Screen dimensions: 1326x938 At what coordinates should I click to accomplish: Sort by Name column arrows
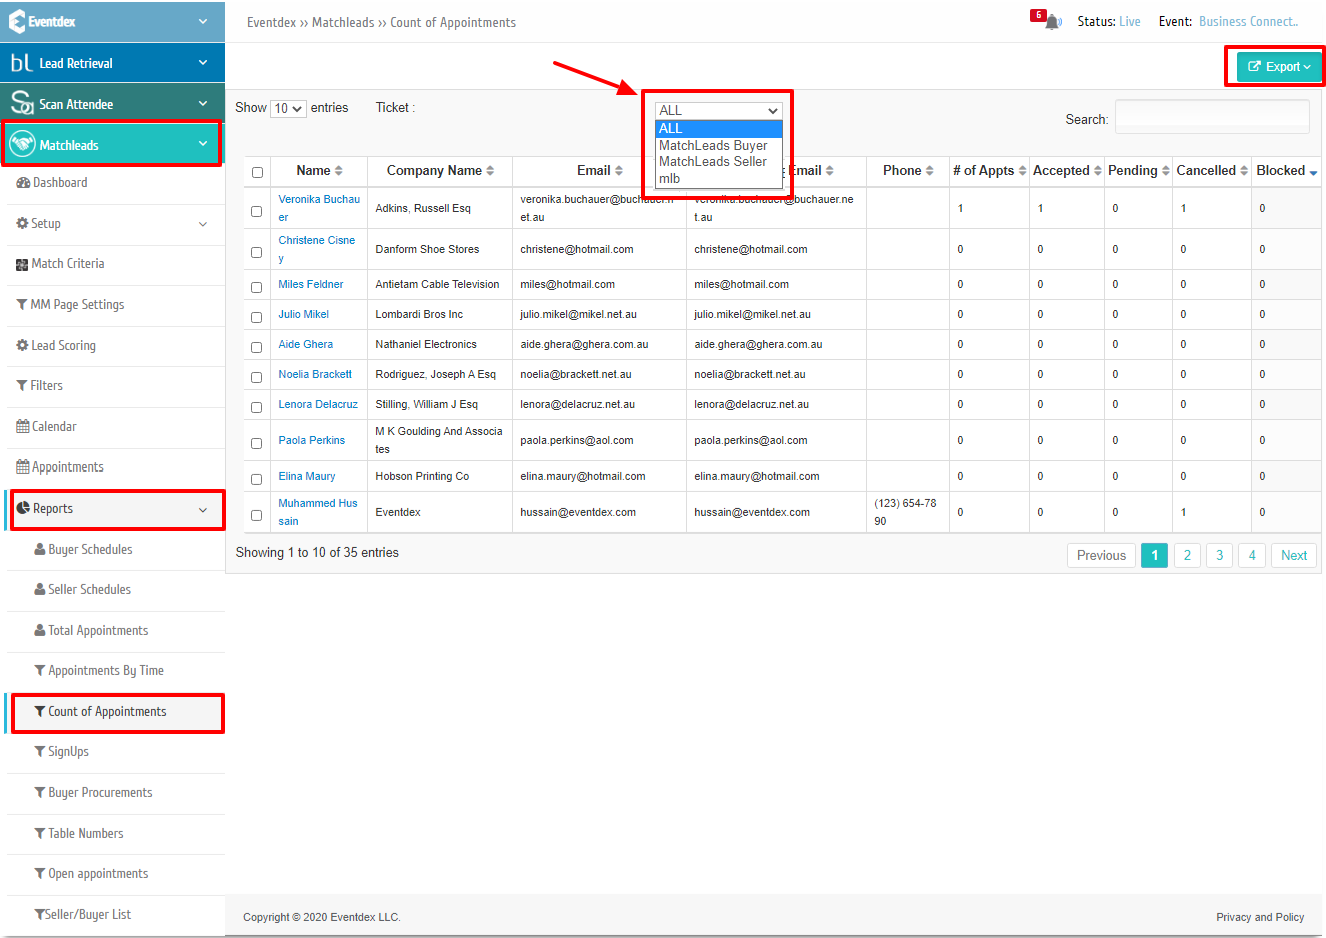(x=339, y=171)
